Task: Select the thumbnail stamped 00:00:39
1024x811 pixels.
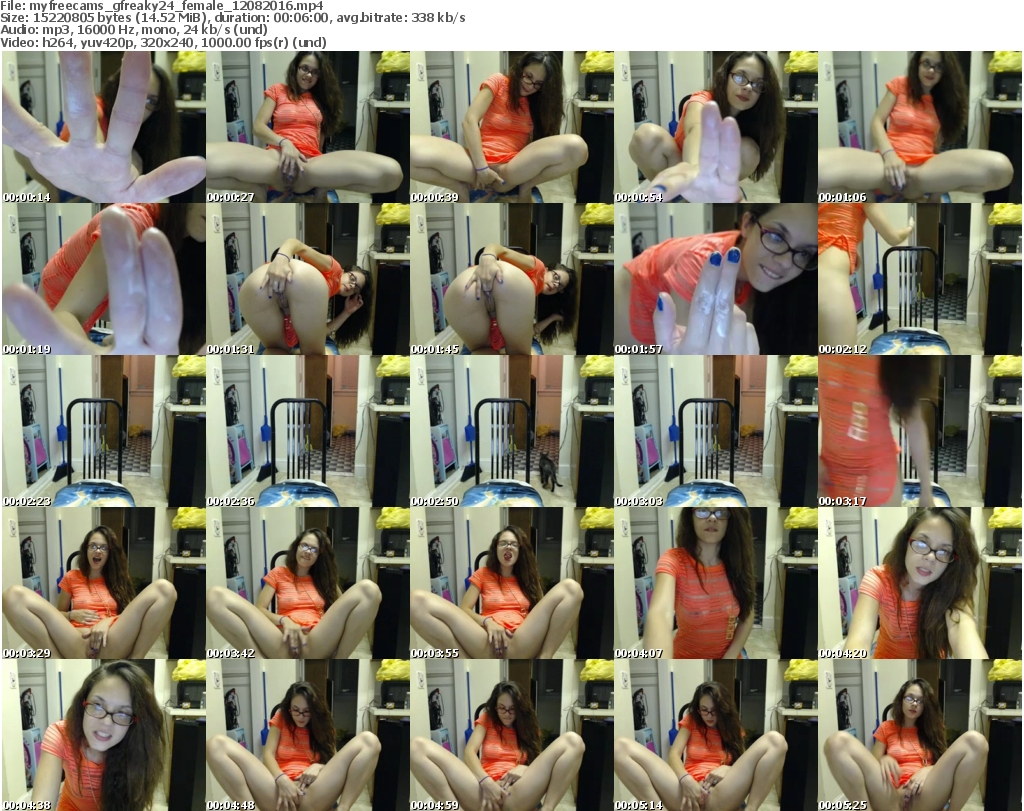Action: click(x=511, y=127)
